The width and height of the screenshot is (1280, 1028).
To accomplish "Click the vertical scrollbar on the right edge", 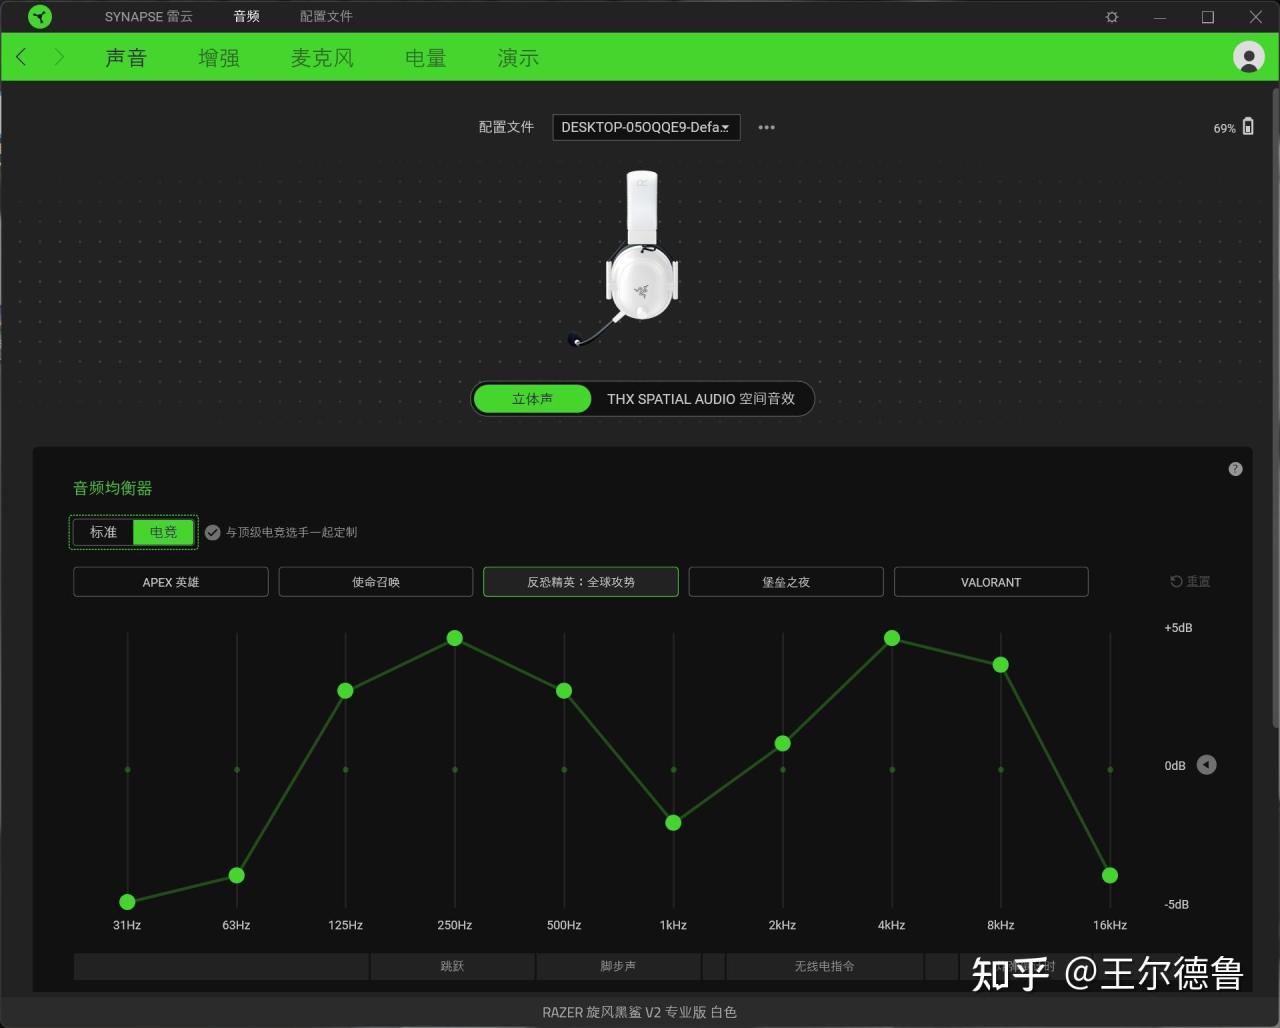I will (x=1275, y=410).
